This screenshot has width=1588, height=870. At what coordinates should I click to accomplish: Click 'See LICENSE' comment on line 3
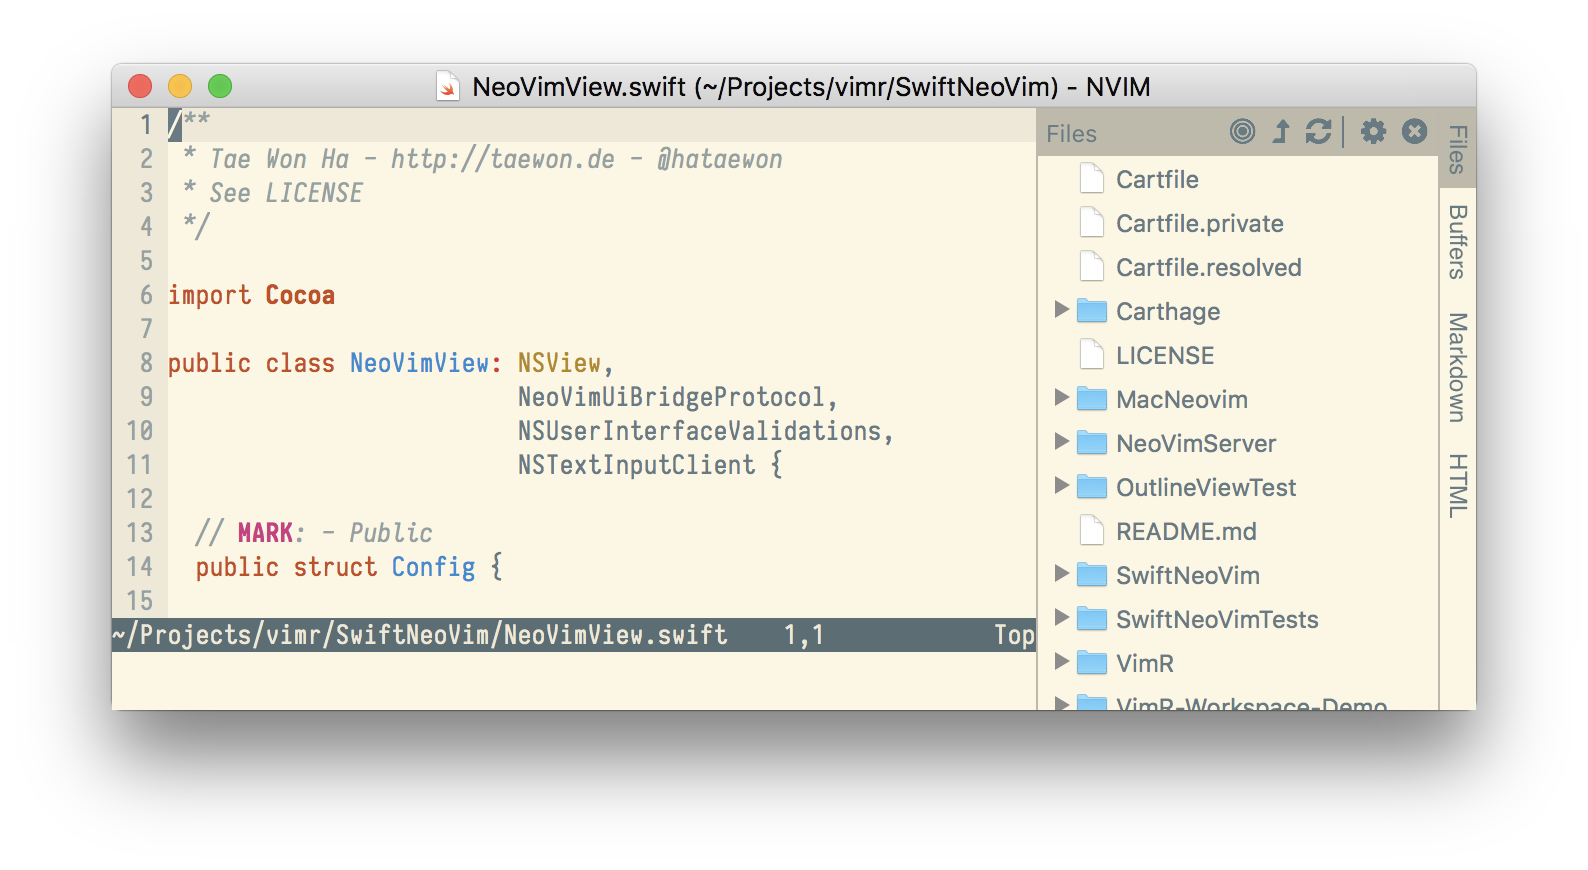(x=286, y=193)
